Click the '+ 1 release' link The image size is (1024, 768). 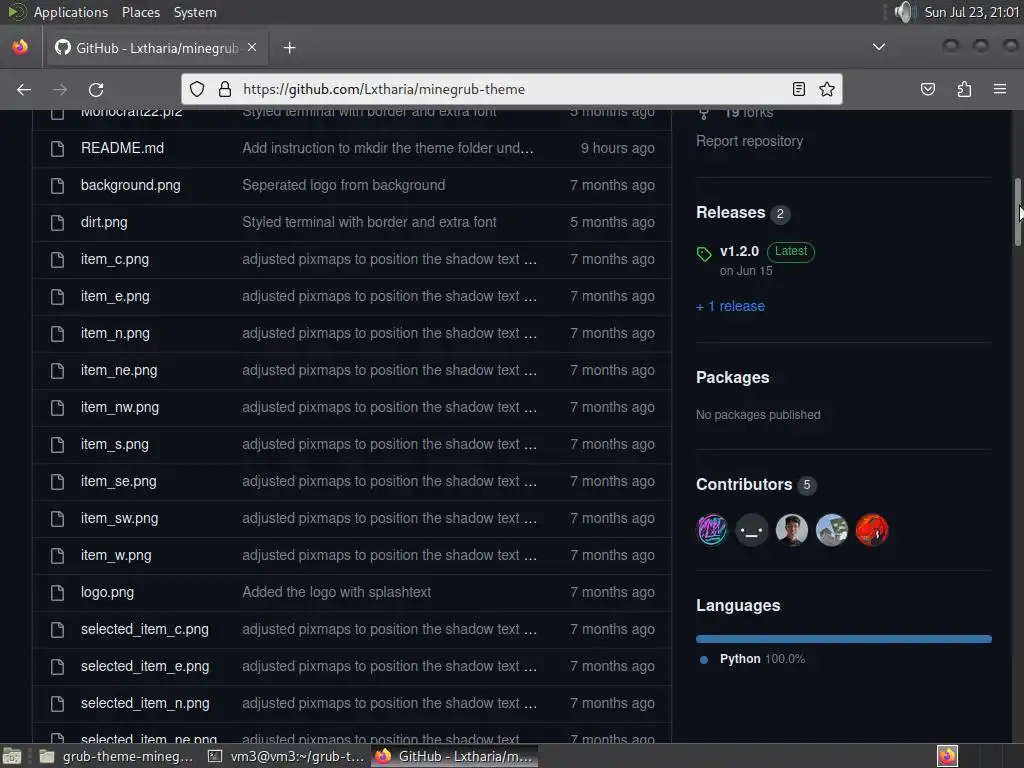[730, 306]
